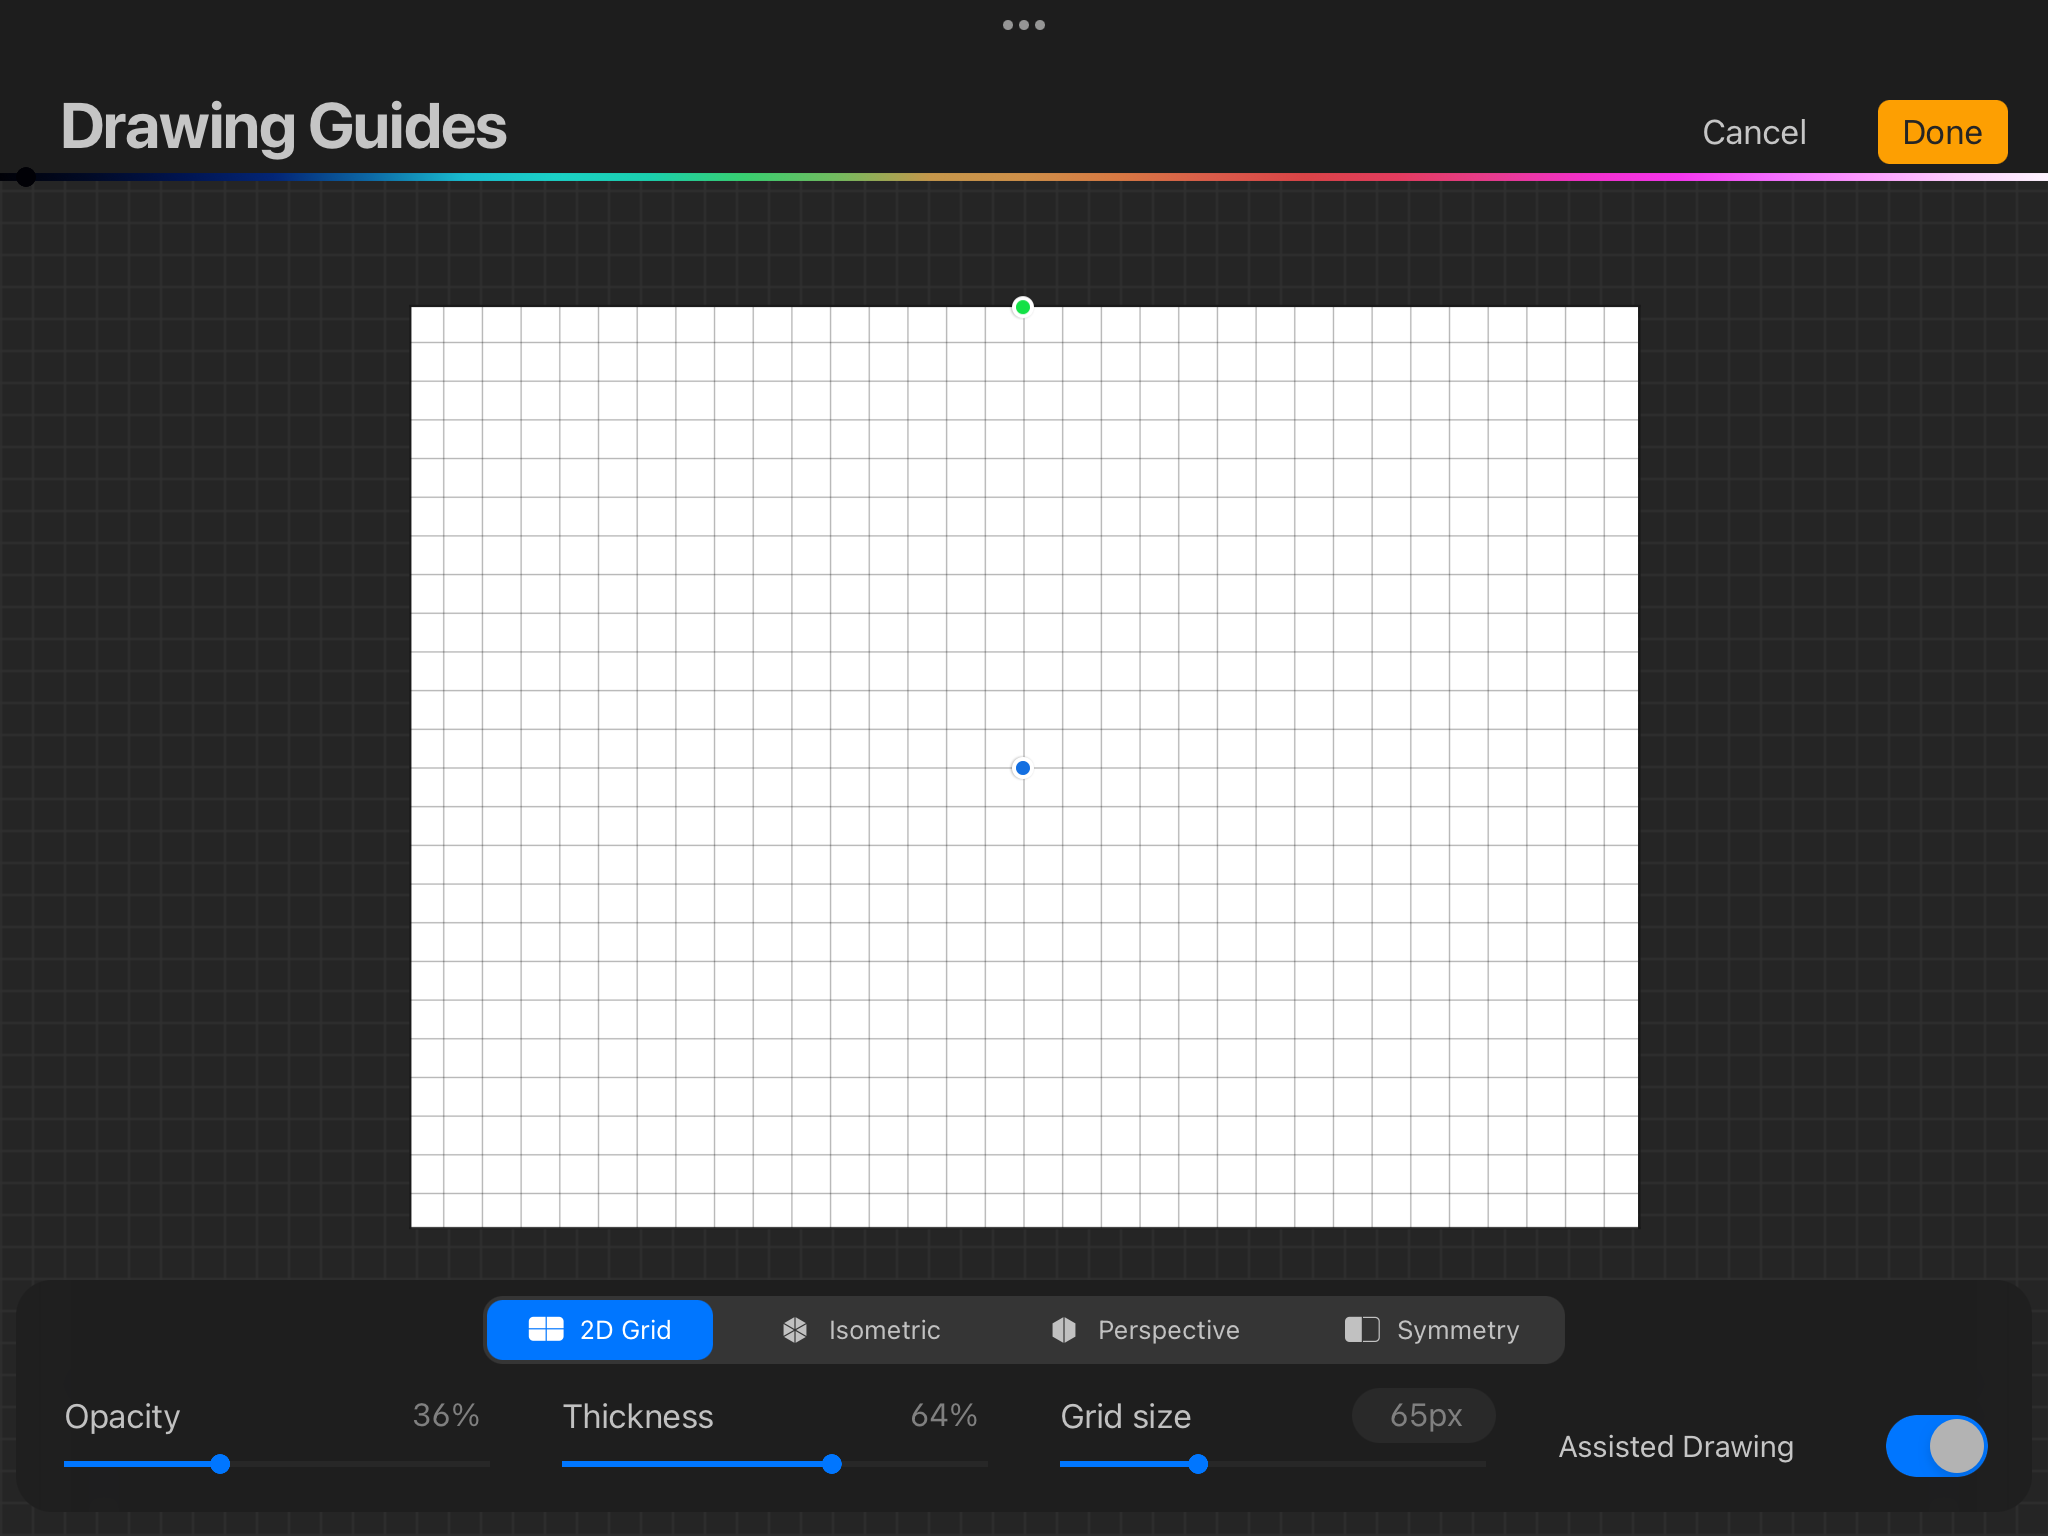Cancel the drawing guide changes

point(1754,132)
